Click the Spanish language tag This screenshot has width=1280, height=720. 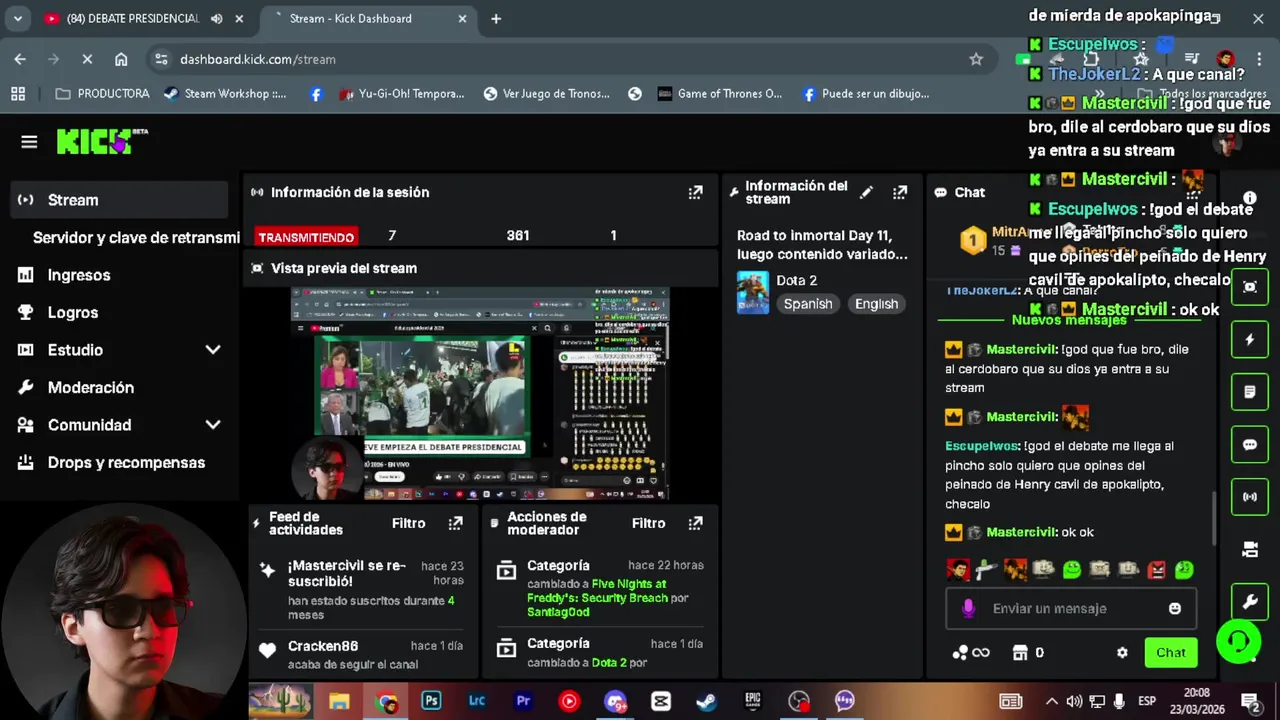(808, 304)
